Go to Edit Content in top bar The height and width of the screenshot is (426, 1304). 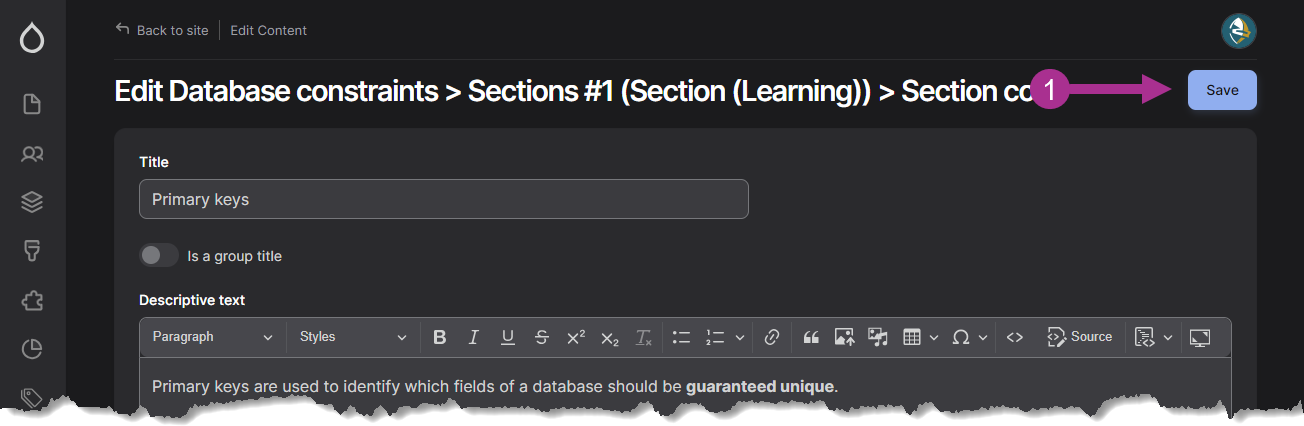[x=269, y=30]
